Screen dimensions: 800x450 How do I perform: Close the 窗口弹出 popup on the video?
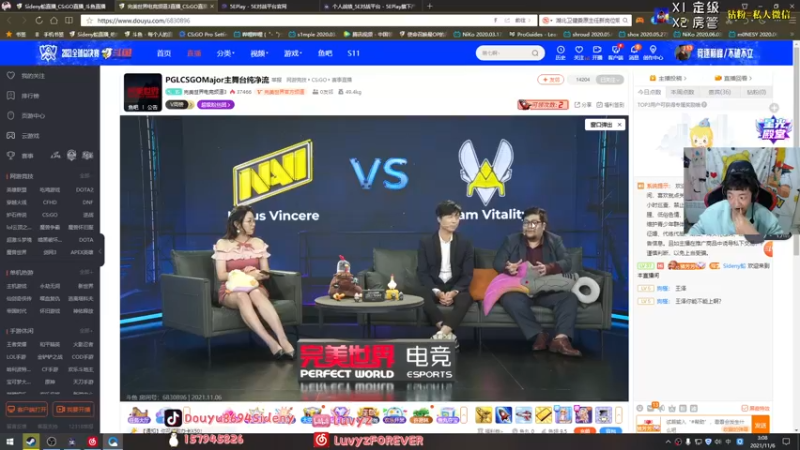619,124
